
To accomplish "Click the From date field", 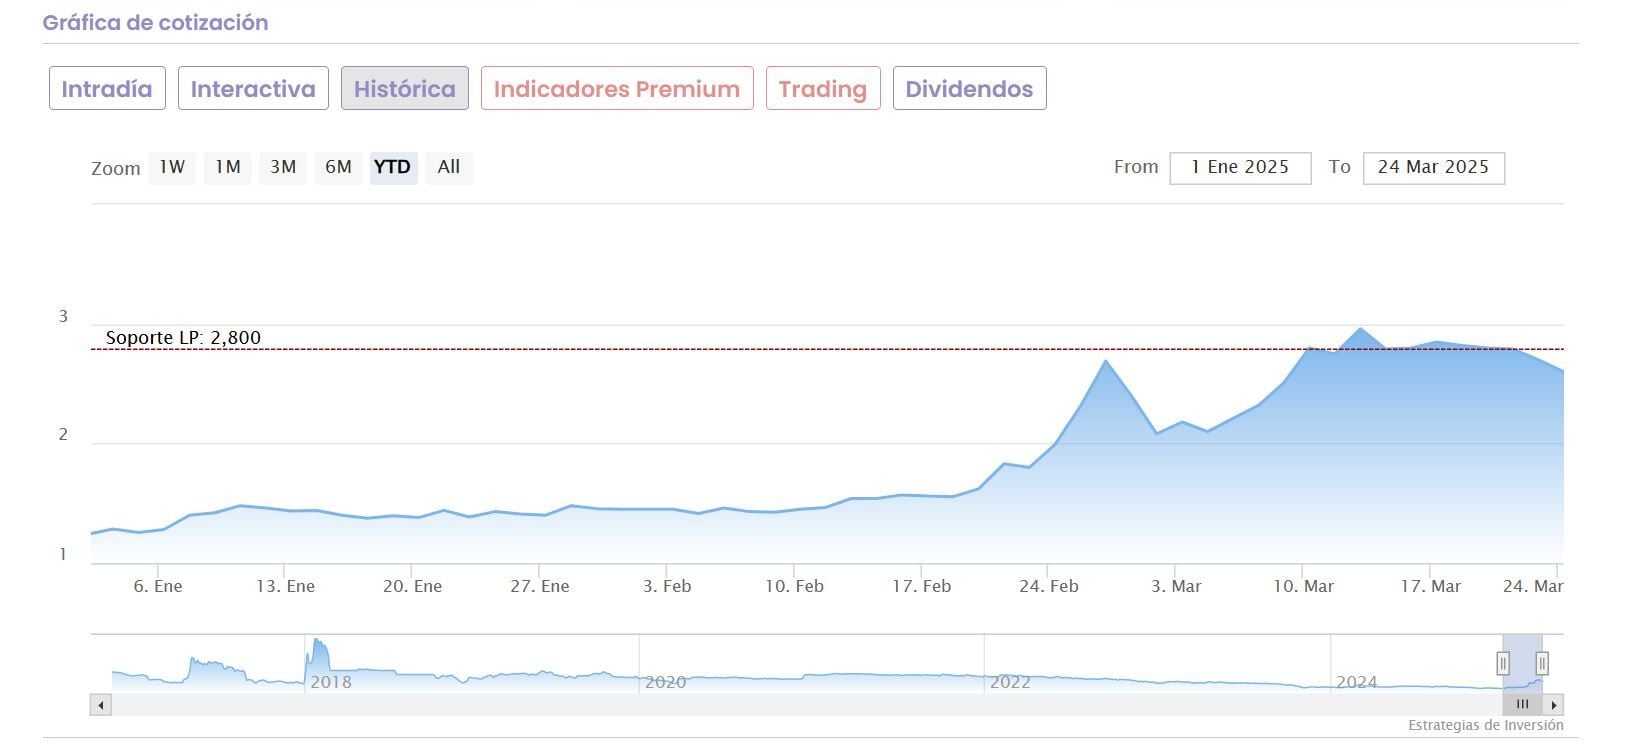I will coord(1239,168).
